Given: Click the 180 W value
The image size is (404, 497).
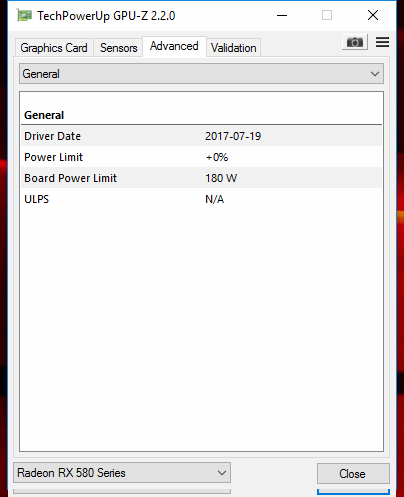Looking at the screenshot, I should click(221, 178).
